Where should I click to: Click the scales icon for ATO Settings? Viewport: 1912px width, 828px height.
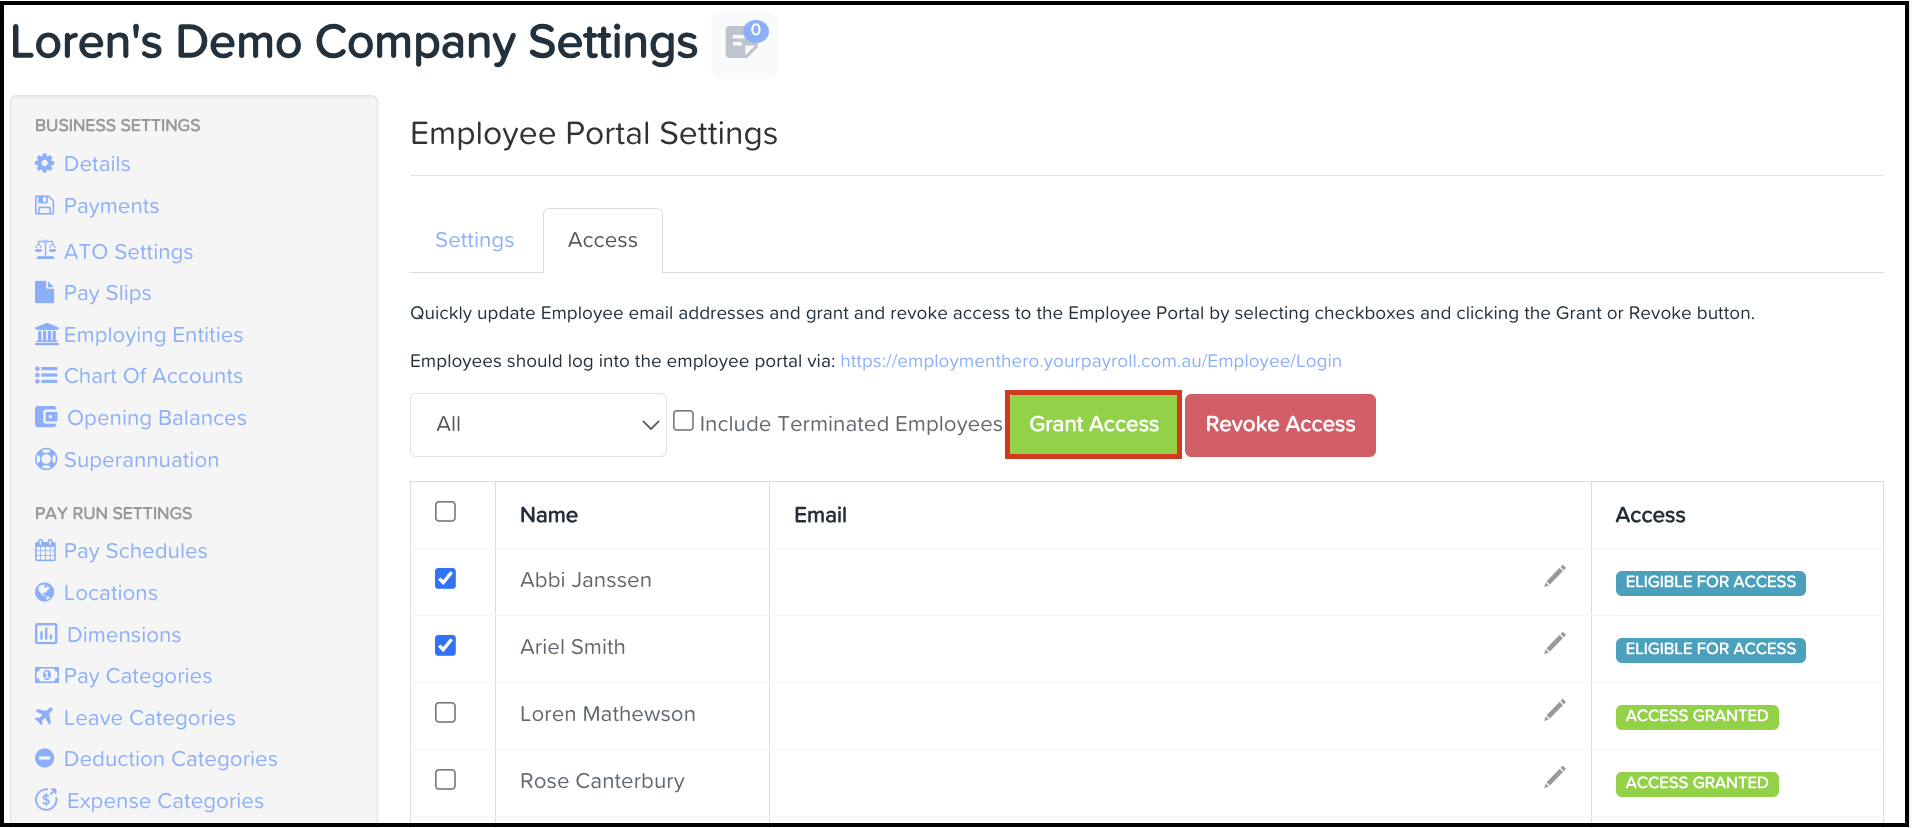45,250
